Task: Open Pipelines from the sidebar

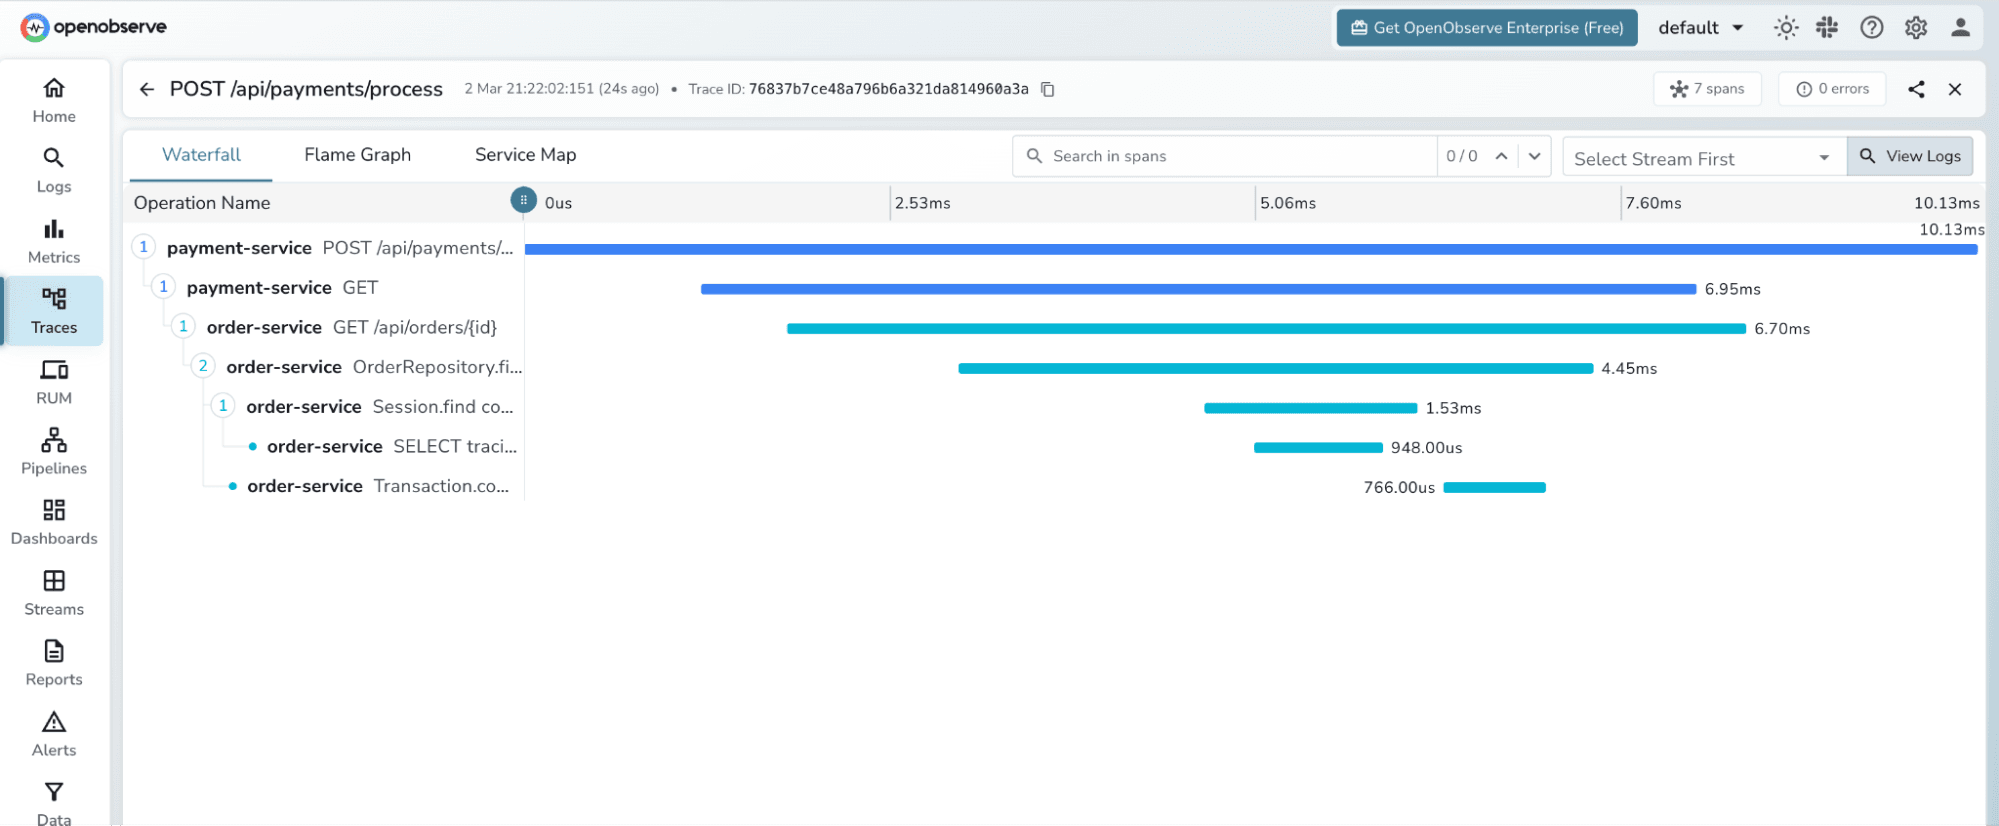Action: click(x=54, y=453)
